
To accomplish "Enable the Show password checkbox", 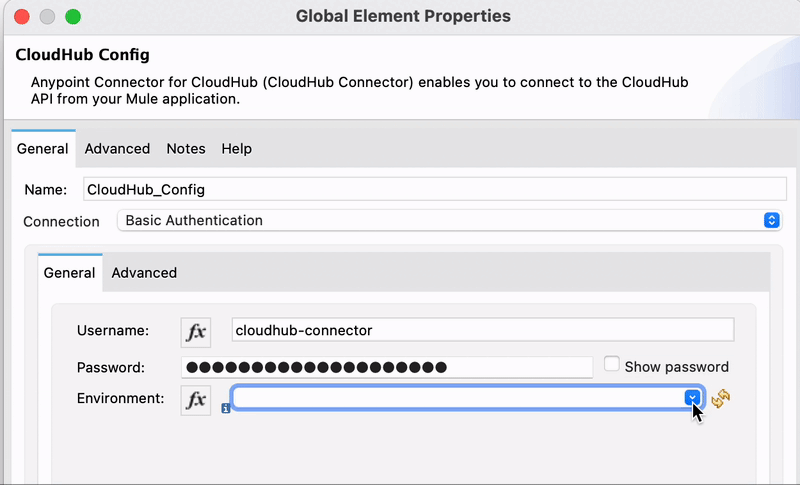I will coord(612,365).
